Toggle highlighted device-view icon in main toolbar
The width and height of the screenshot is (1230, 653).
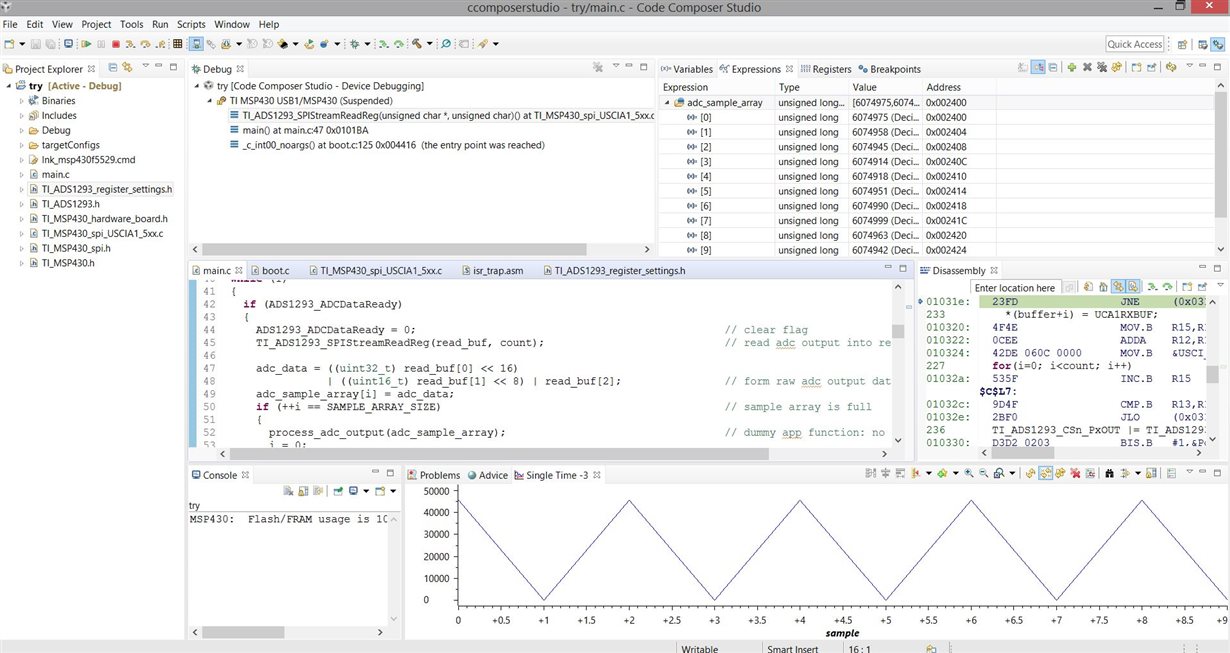pyautogui.click(x=196, y=44)
